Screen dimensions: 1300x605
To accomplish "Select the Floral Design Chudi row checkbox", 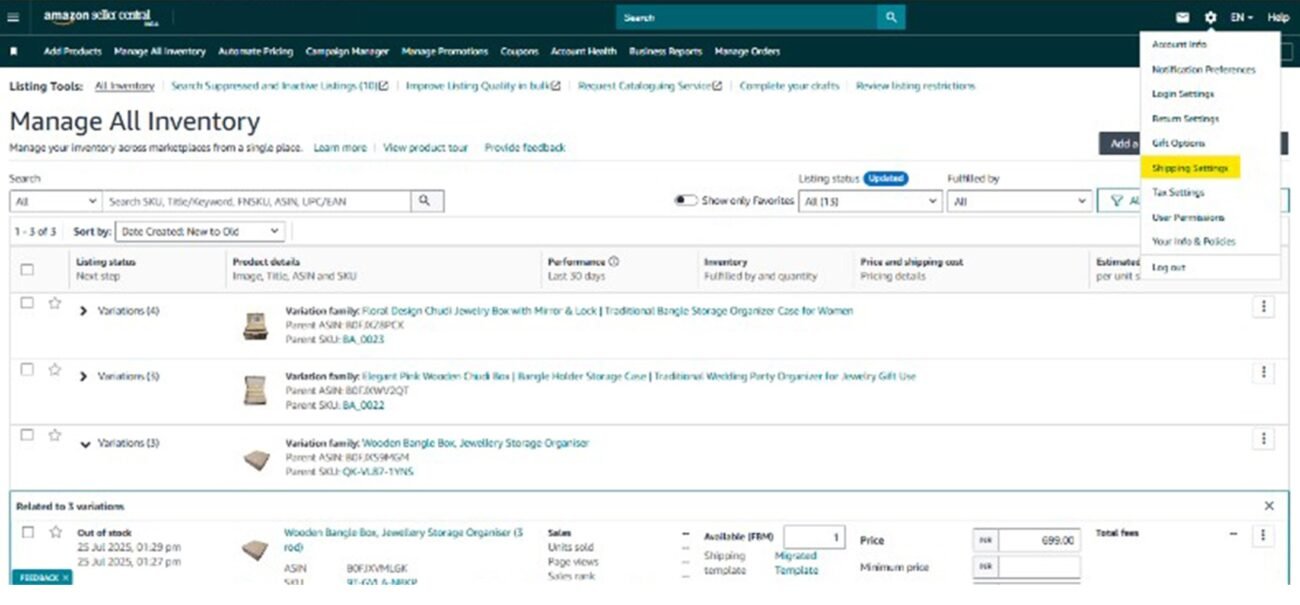I will pyautogui.click(x=27, y=303).
